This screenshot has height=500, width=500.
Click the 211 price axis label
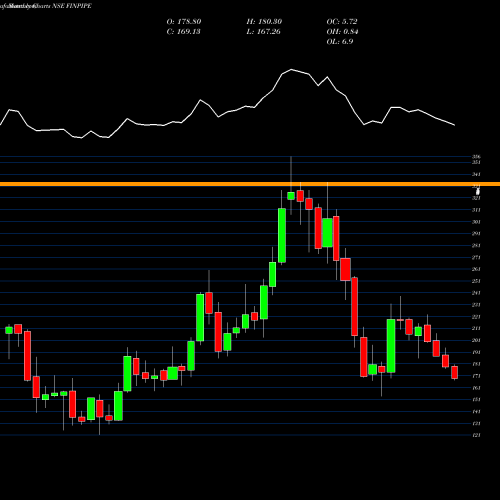(x=476, y=329)
